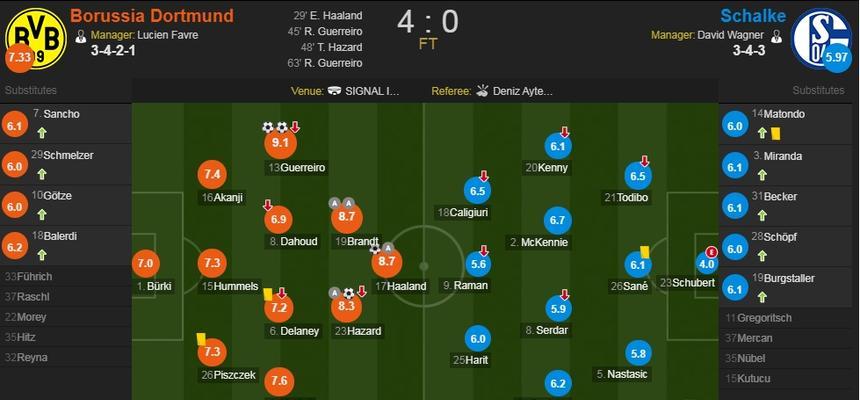Image resolution: width=860 pixels, height=400 pixels.
Task: Select Haaland's 8.7 rating circle
Action: [x=387, y=262]
